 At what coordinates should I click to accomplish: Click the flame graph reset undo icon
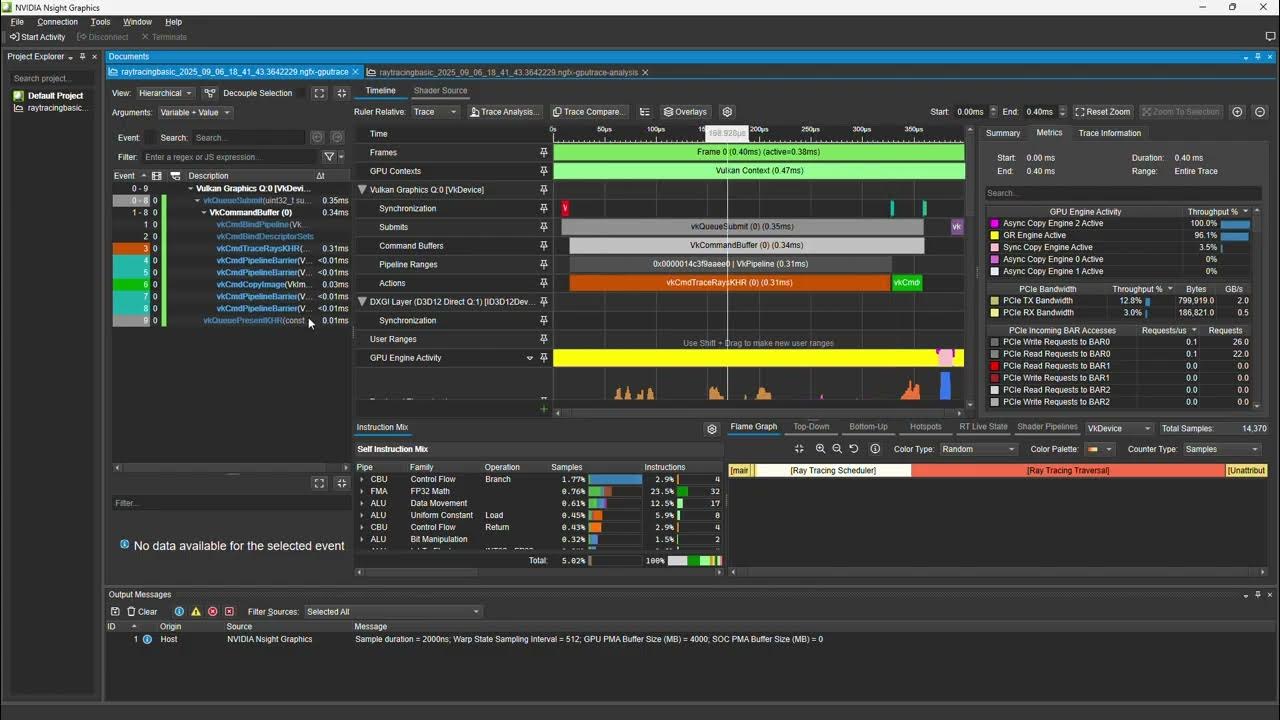point(854,449)
